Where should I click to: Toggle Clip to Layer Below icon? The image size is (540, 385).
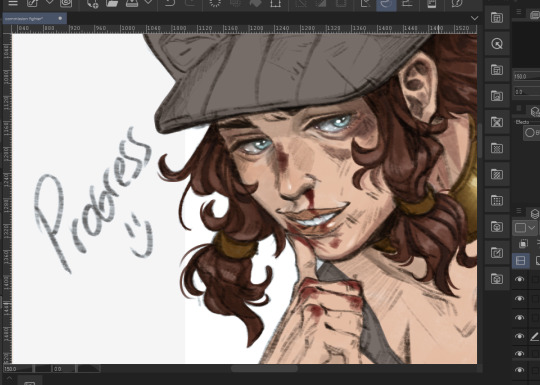coord(523,244)
